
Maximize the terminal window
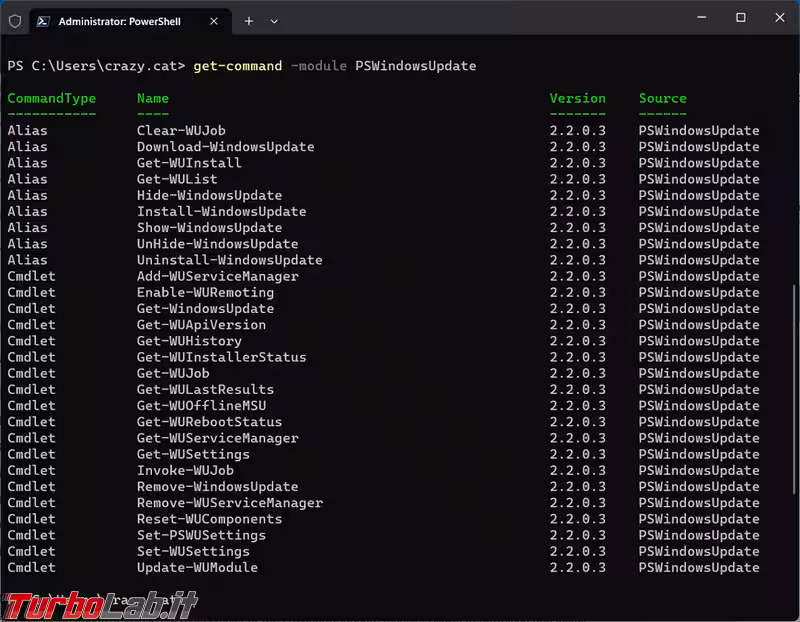(741, 17)
